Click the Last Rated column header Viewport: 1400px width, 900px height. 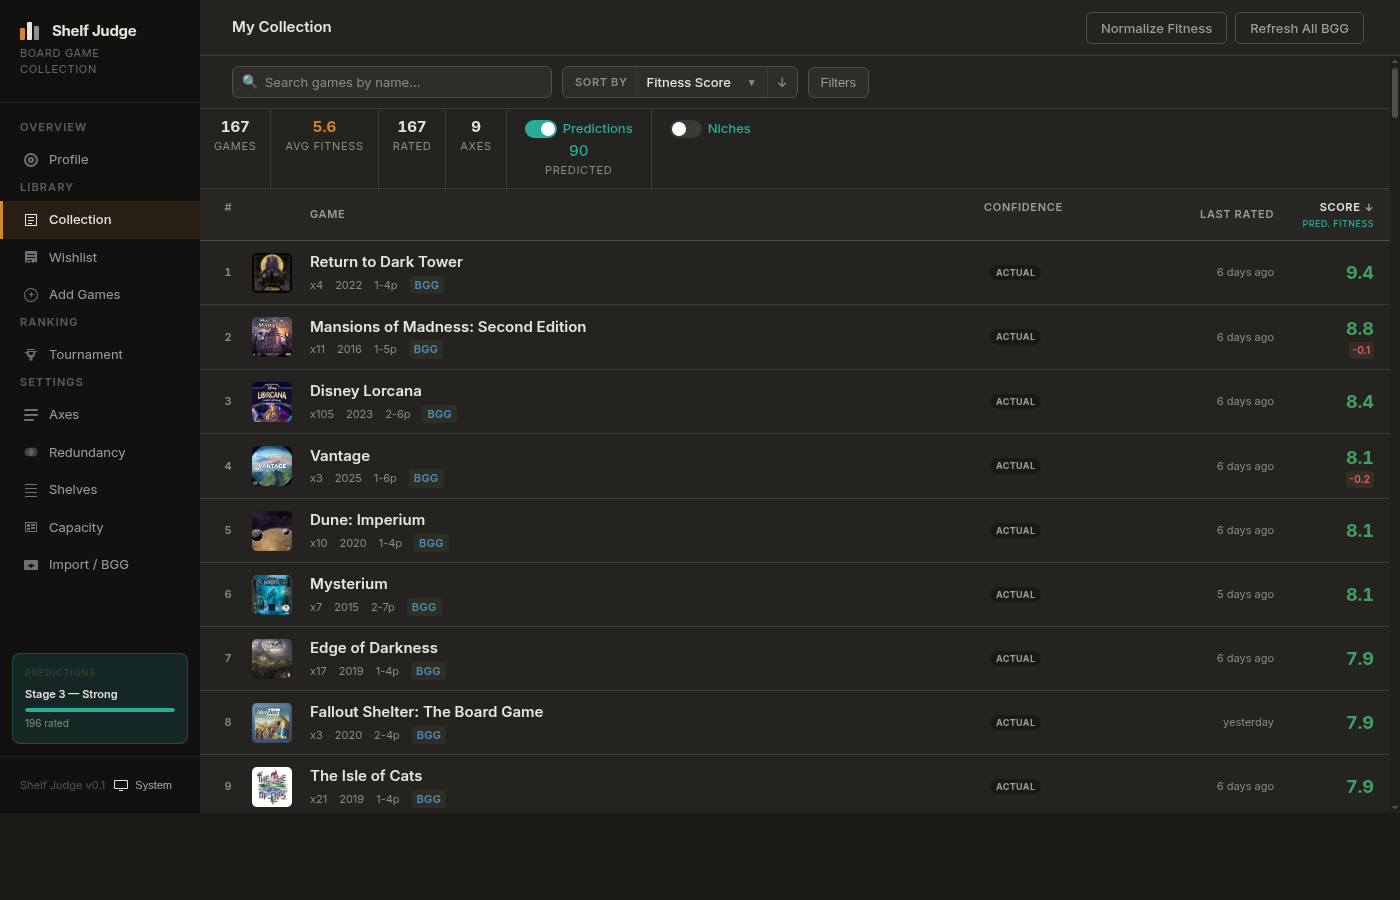click(x=1237, y=214)
